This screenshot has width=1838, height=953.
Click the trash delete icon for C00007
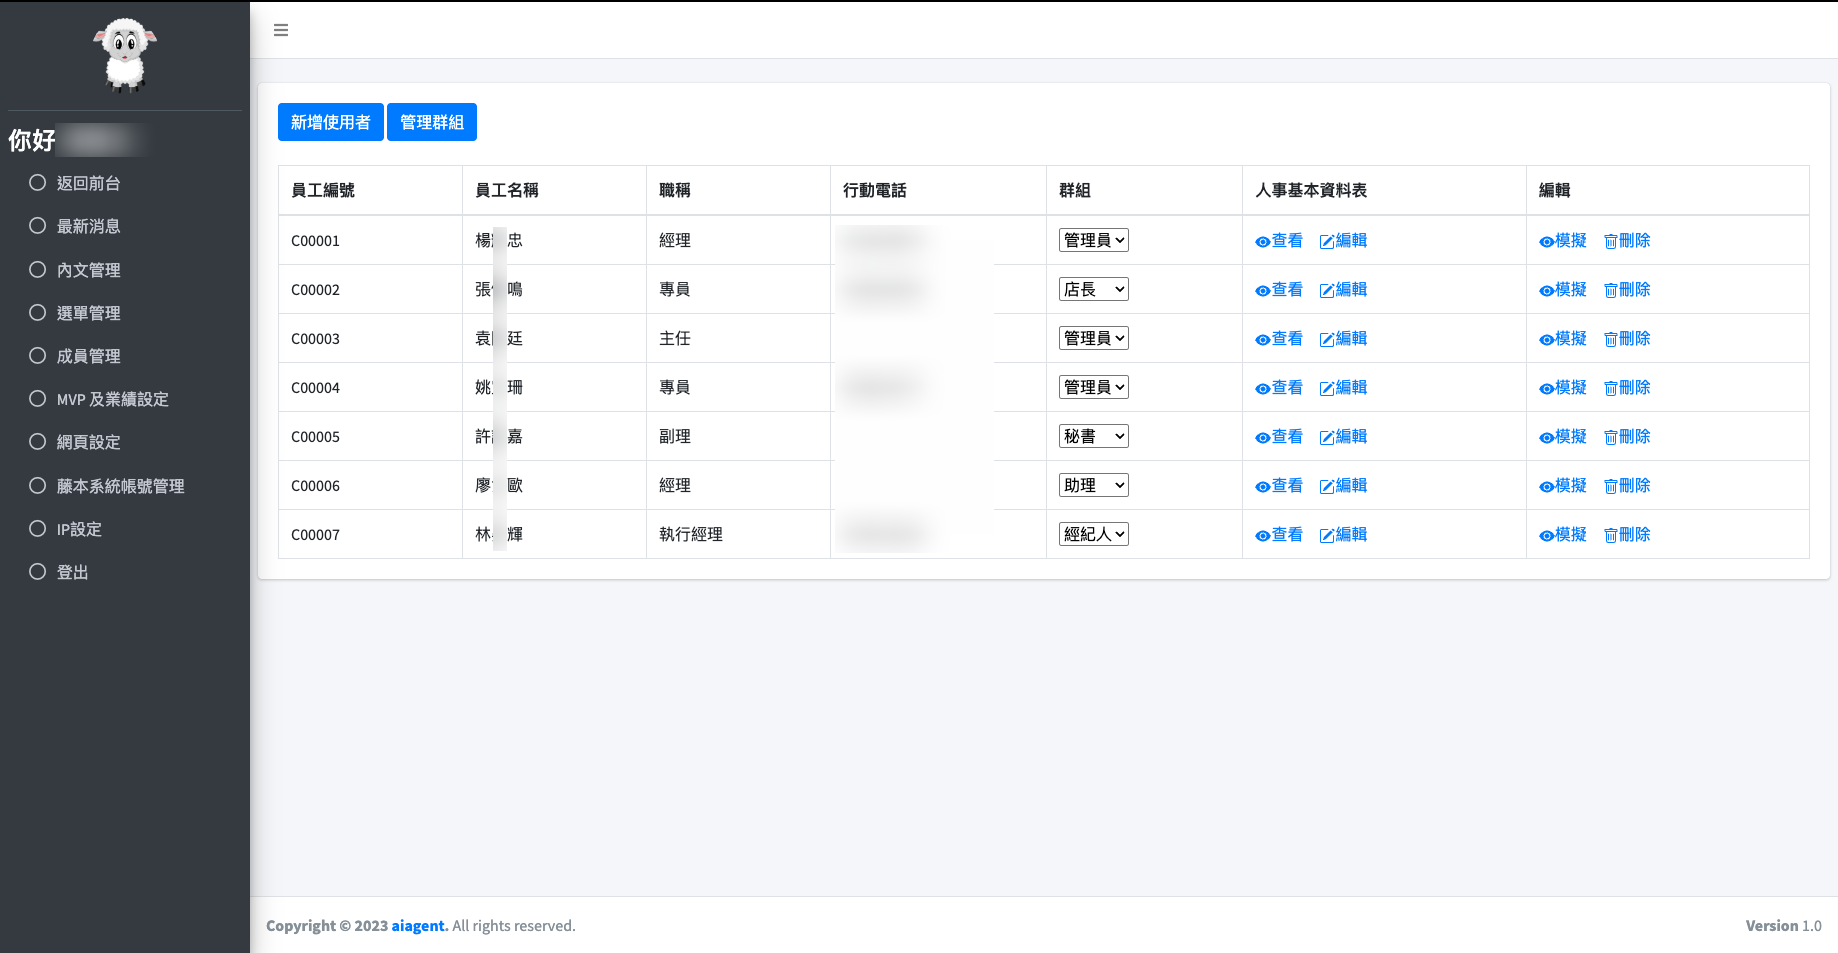point(1610,536)
